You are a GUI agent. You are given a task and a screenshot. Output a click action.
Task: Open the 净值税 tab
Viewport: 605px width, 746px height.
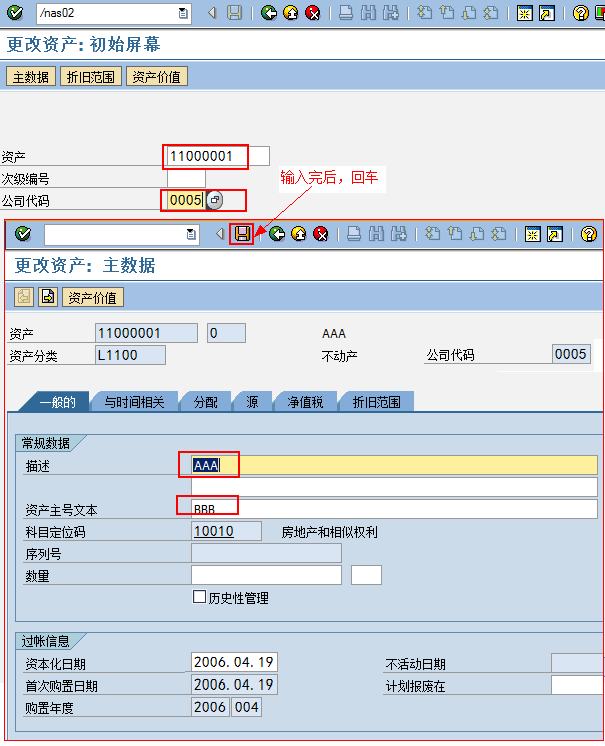click(305, 402)
